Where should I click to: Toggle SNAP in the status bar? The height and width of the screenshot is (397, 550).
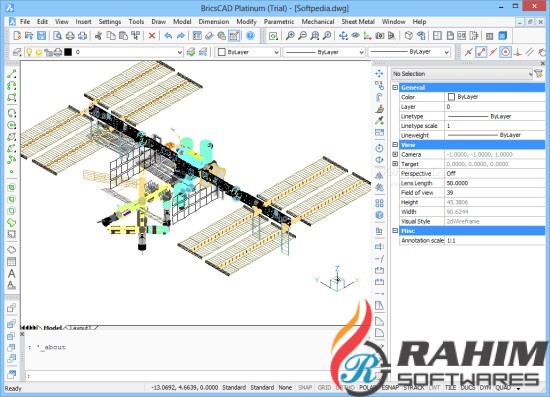[x=305, y=388]
